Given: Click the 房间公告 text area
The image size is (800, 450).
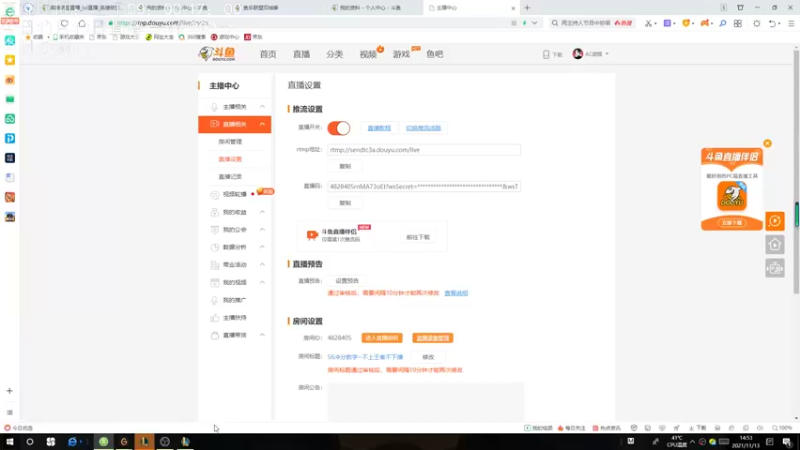Looking at the screenshot, I should 426,402.
